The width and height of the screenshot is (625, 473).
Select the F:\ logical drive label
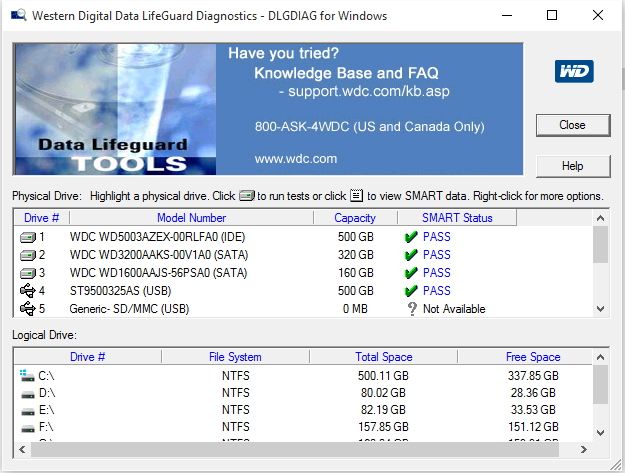tap(46, 427)
